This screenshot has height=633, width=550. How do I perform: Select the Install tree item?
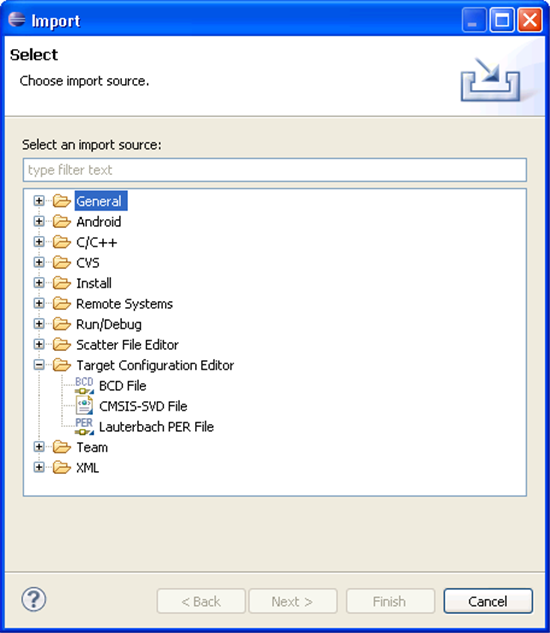(94, 283)
